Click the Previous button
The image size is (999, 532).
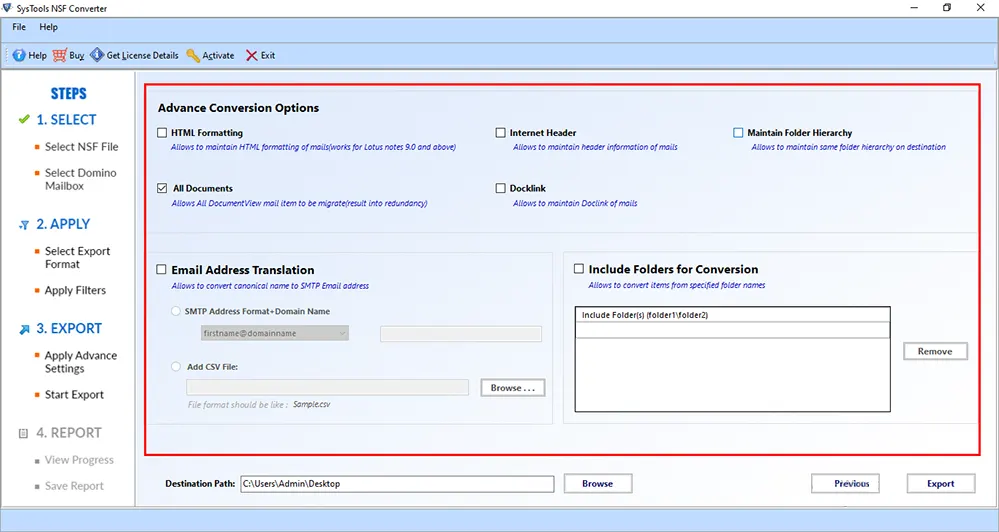point(845,484)
